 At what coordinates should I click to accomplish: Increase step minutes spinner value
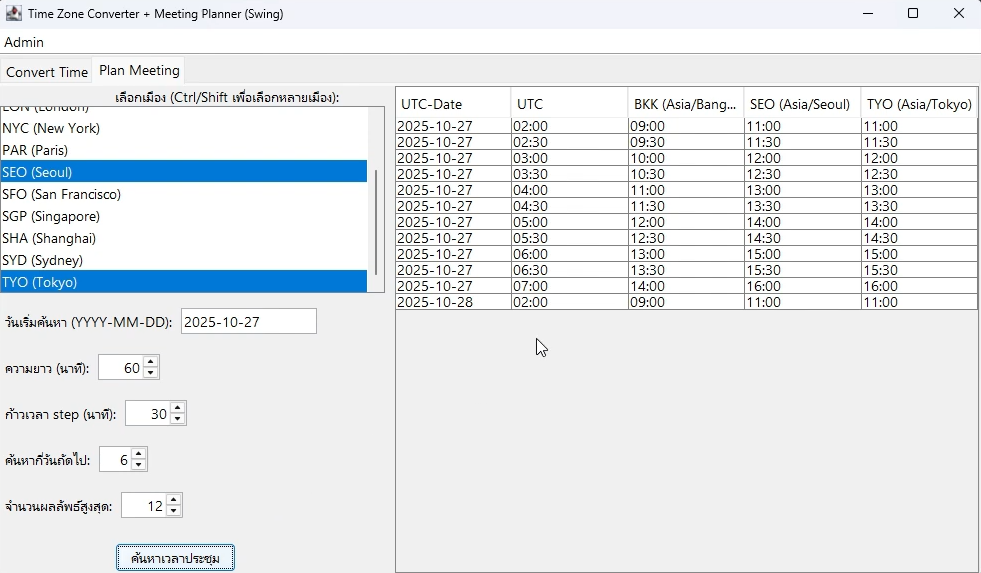click(x=177, y=408)
